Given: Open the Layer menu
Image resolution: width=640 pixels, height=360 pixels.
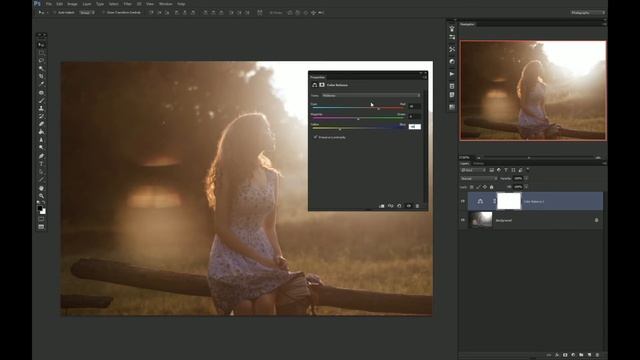Looking at the screenshot, I should (x=87, y=4).
